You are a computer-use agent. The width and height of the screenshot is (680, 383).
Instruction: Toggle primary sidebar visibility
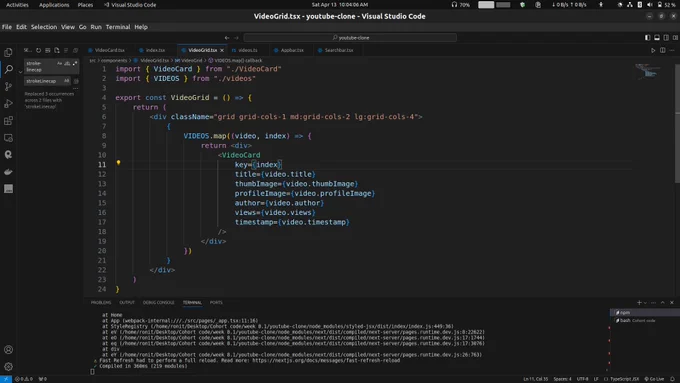[647, 38]
